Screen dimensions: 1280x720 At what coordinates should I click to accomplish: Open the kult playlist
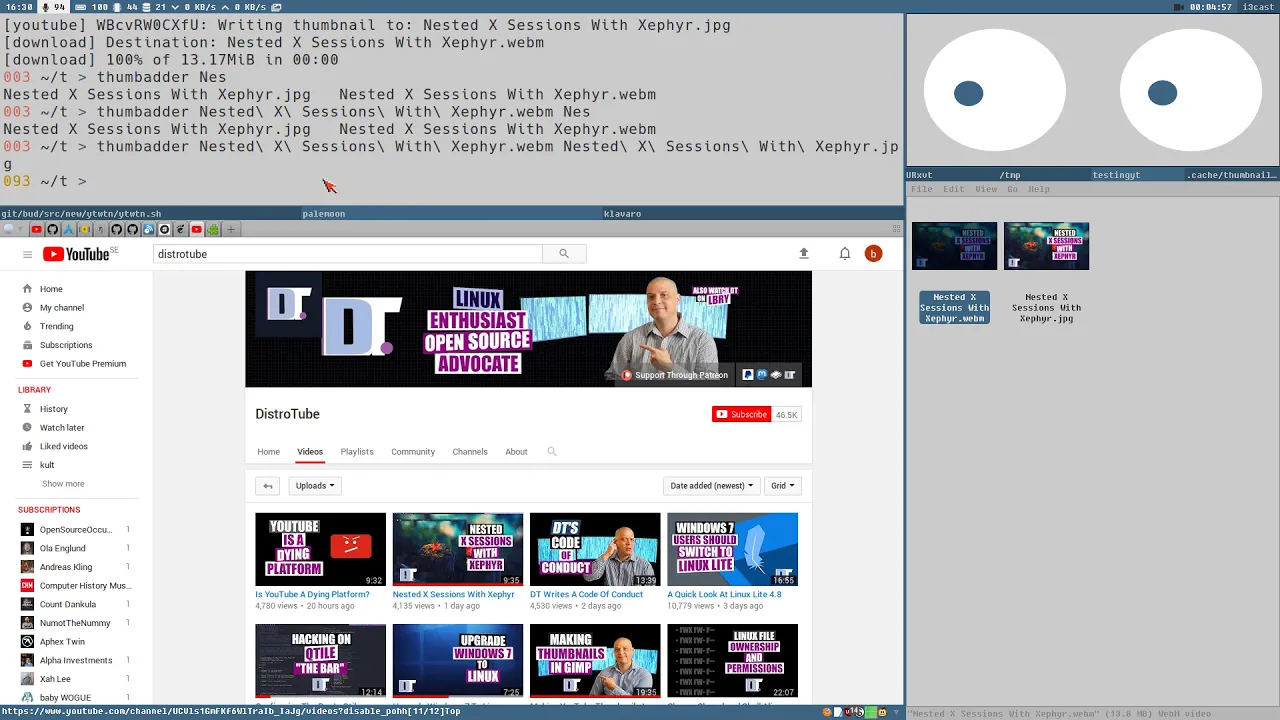(47, 465)
